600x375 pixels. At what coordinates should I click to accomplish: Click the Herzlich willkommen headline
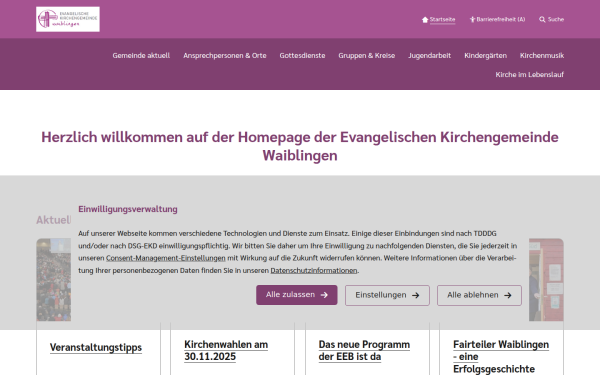tap(300, 146)
